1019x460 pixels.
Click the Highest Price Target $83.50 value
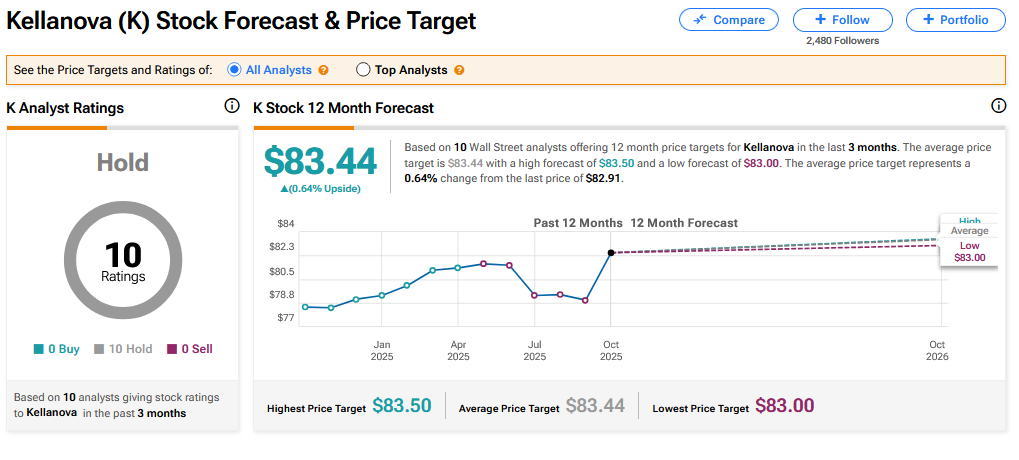pyautogui.click(x=401, y=406)
